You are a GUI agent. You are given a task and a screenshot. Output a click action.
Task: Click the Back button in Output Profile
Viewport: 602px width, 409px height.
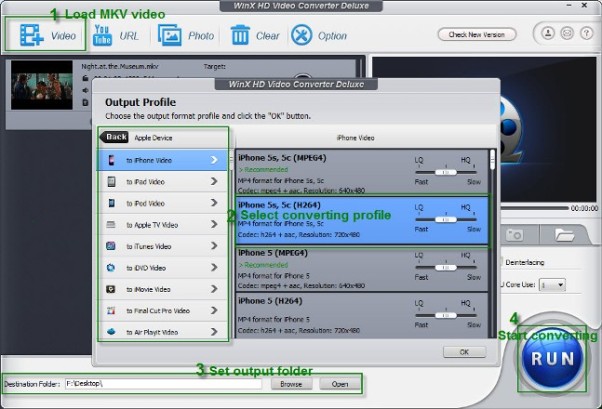click(x=114, y=137)
